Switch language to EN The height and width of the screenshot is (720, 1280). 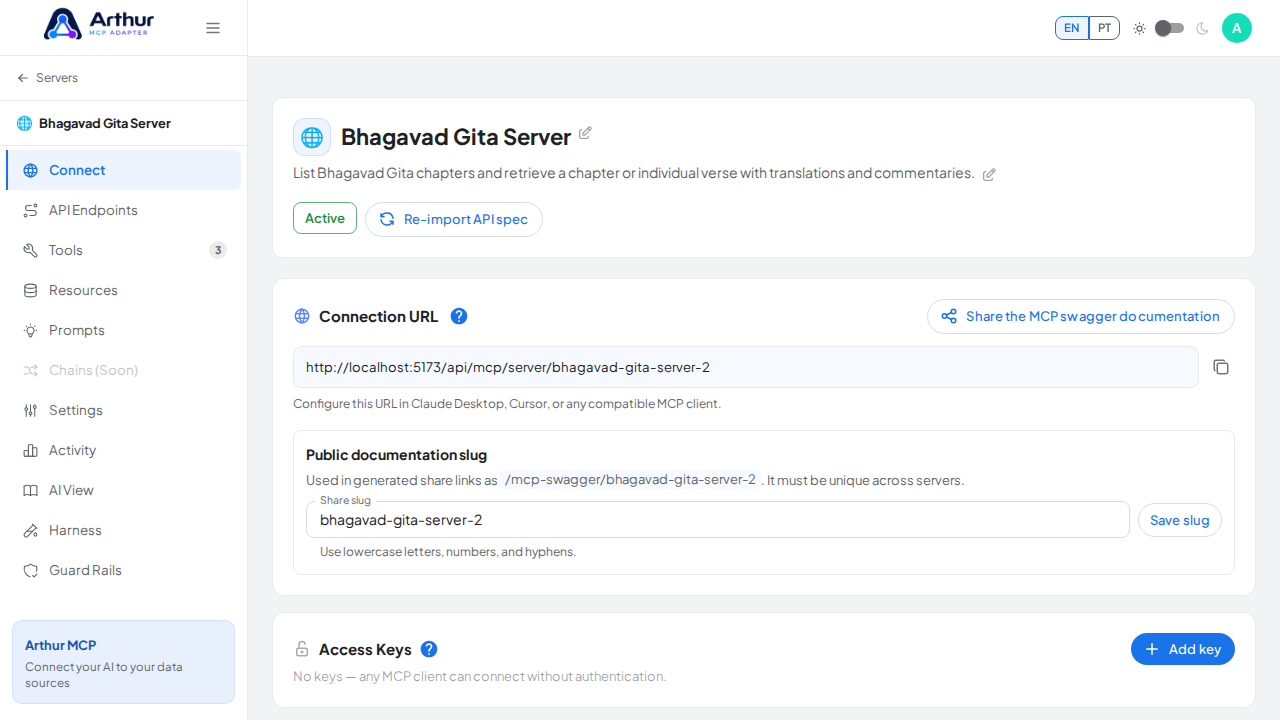[x=1072, y=28]
